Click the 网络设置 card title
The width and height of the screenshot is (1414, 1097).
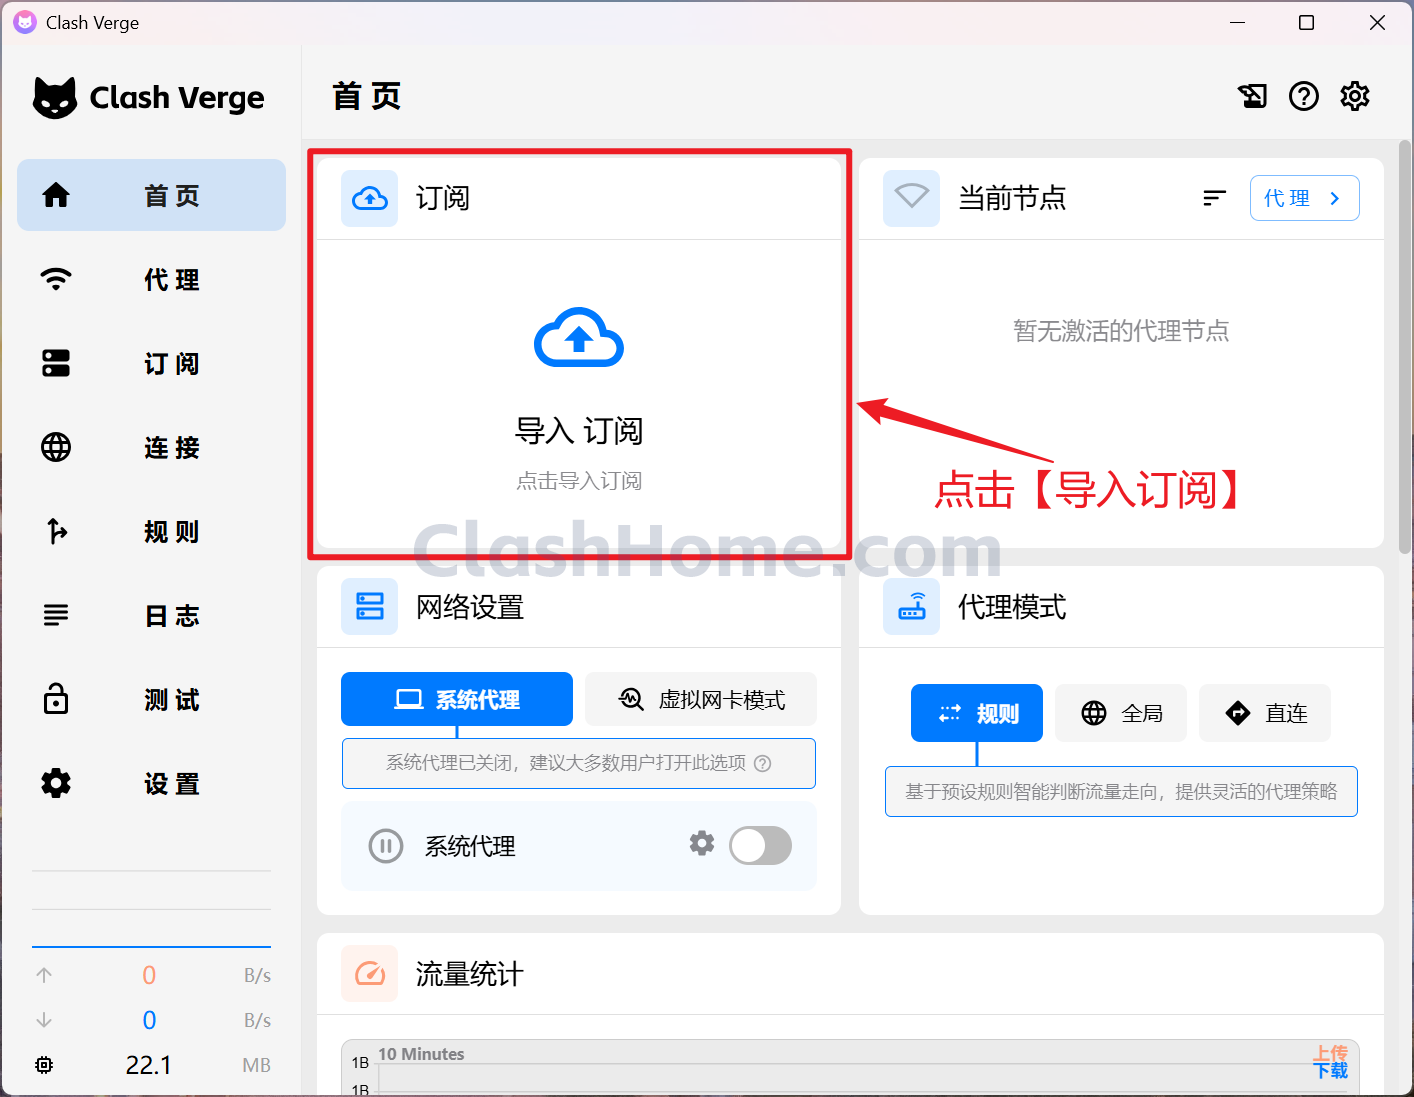point(470,607)
